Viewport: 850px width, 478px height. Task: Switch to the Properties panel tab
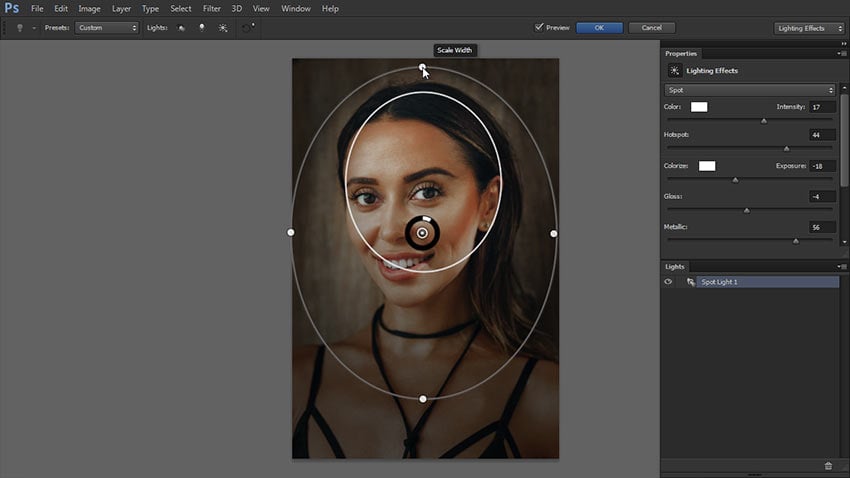(681, 53)
